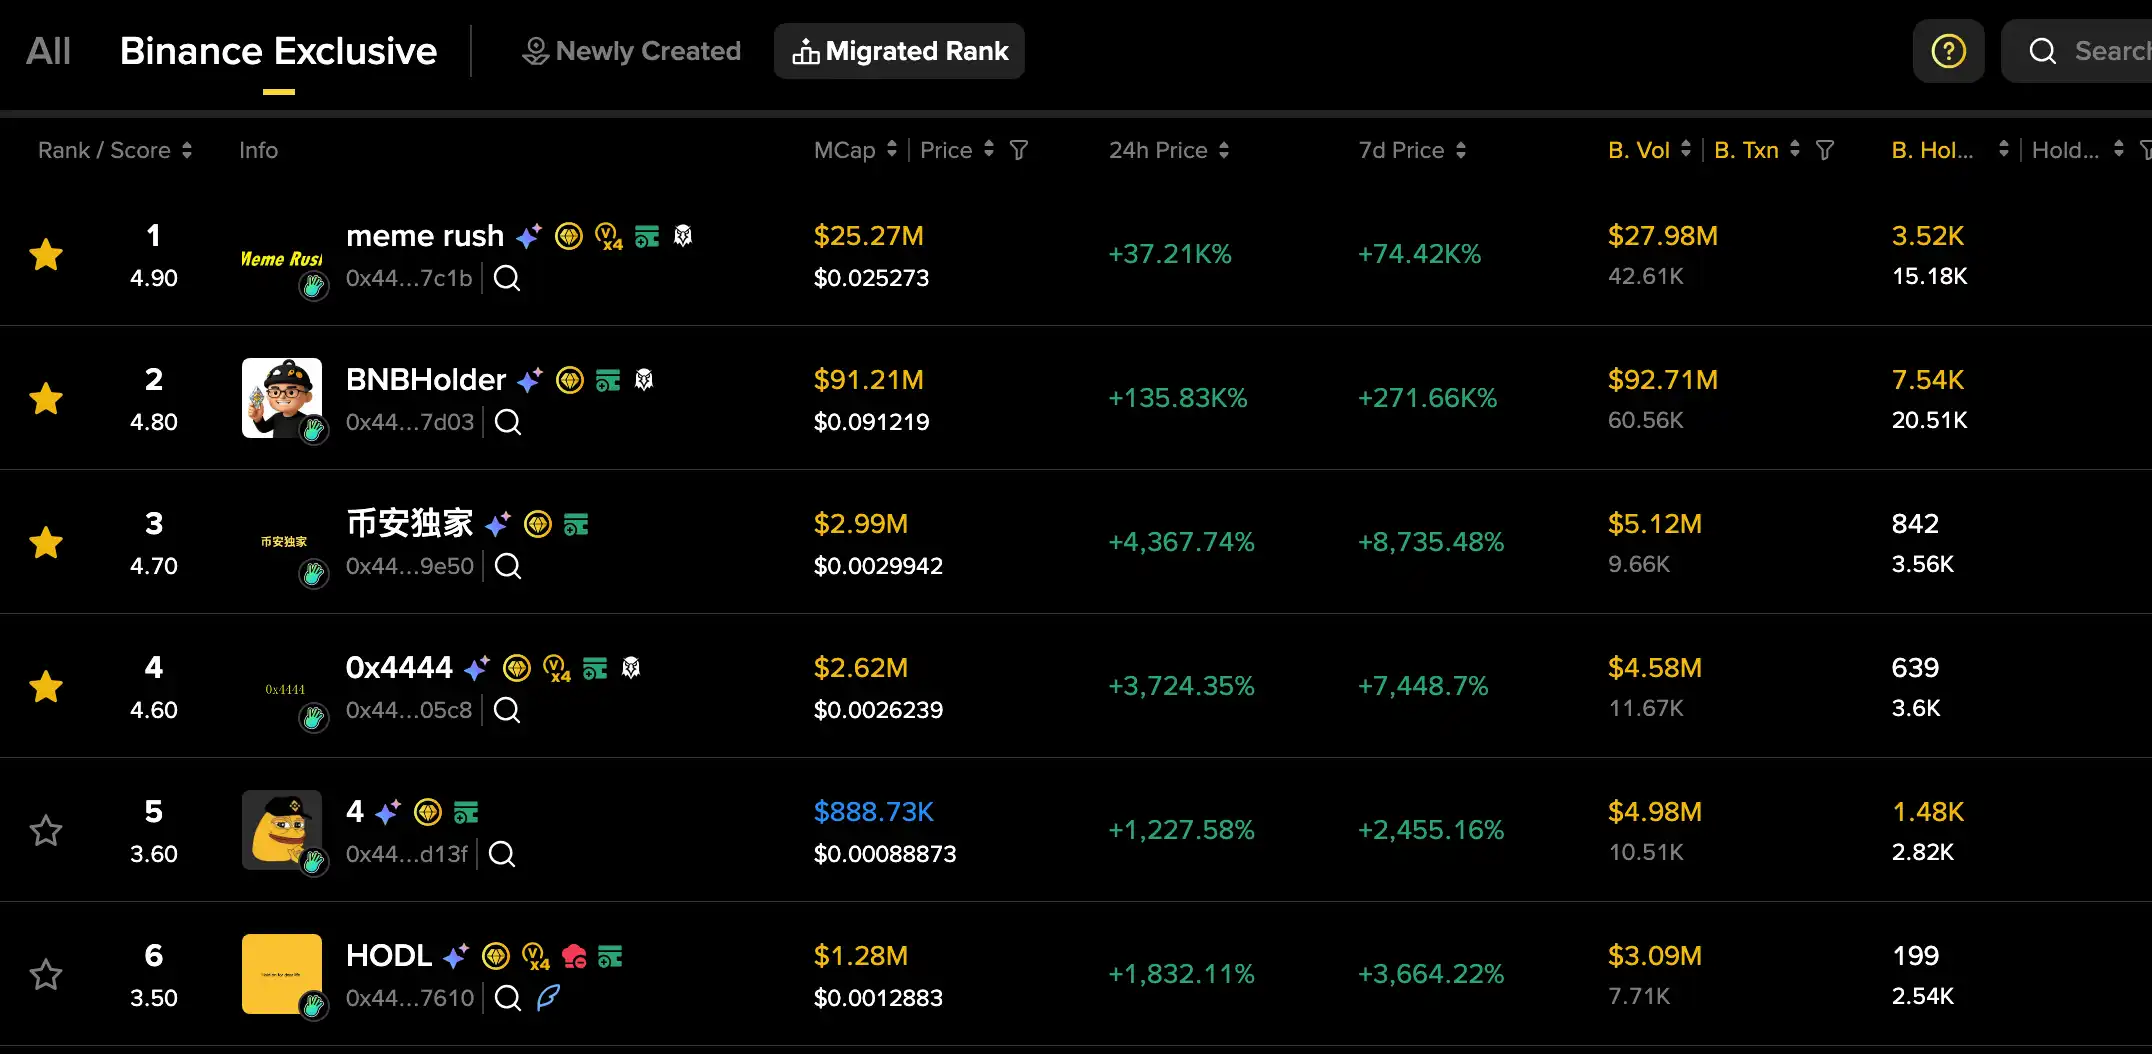The height and width of the screenshot is (1054, 2152).
Task: Click the dev-sell chef hat badge on HODL
Action: click(573, 957)
